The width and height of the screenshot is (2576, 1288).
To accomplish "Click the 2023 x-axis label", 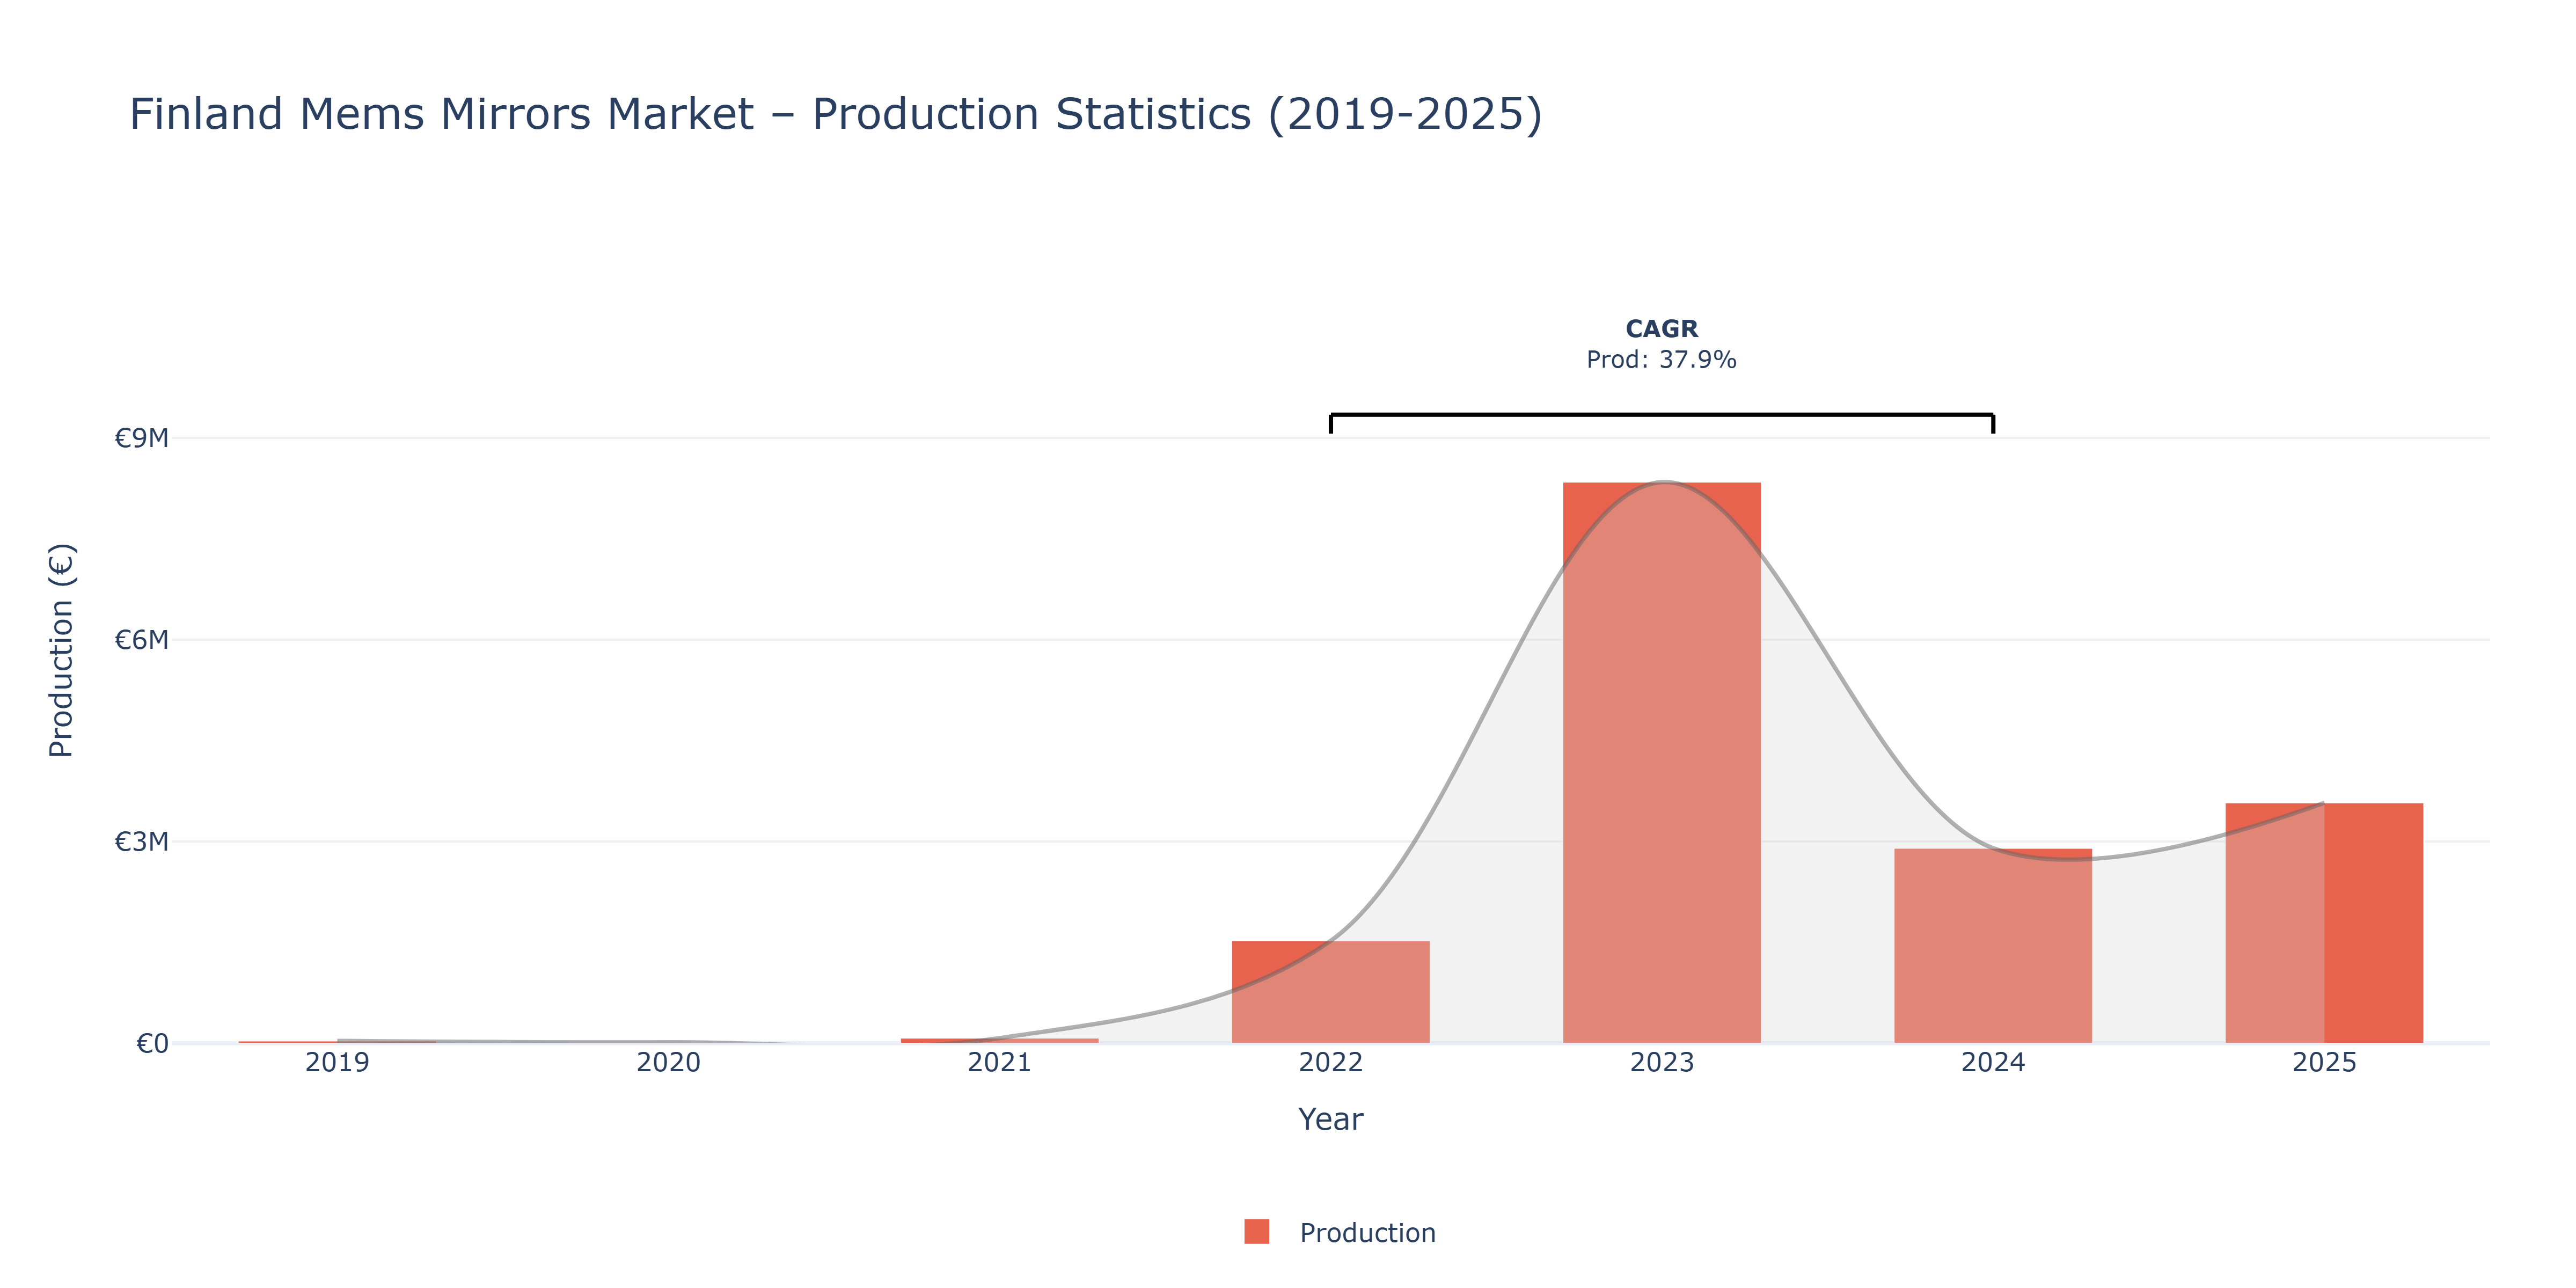I will coord(1661,1062).
